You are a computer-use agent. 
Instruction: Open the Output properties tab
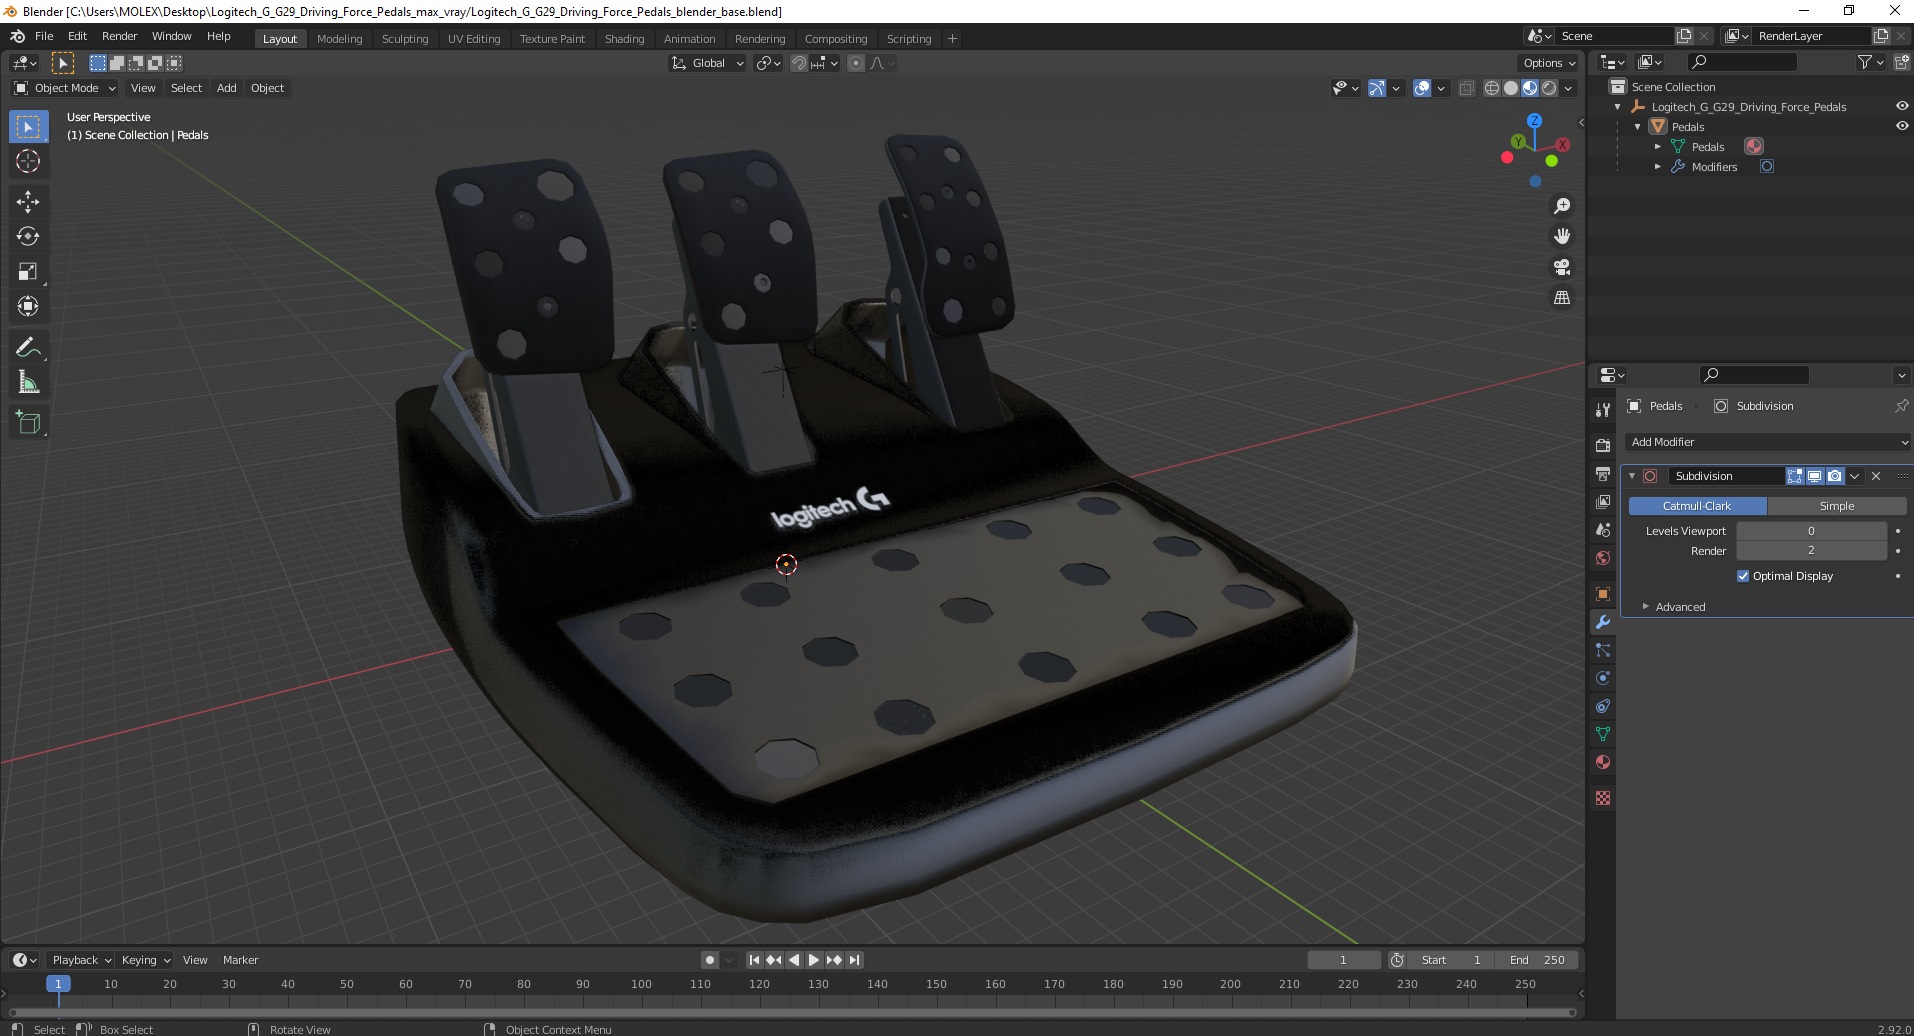click(x=1603, y=473)
